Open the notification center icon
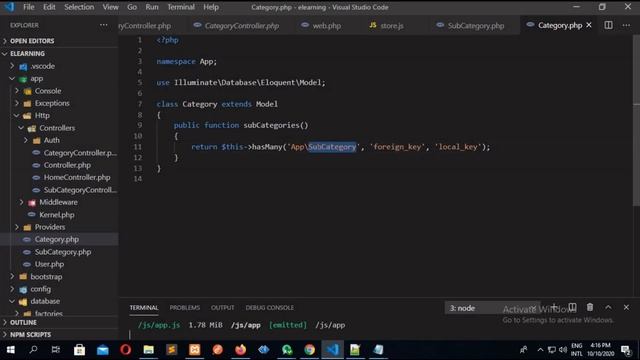 [x=625, y=350]
